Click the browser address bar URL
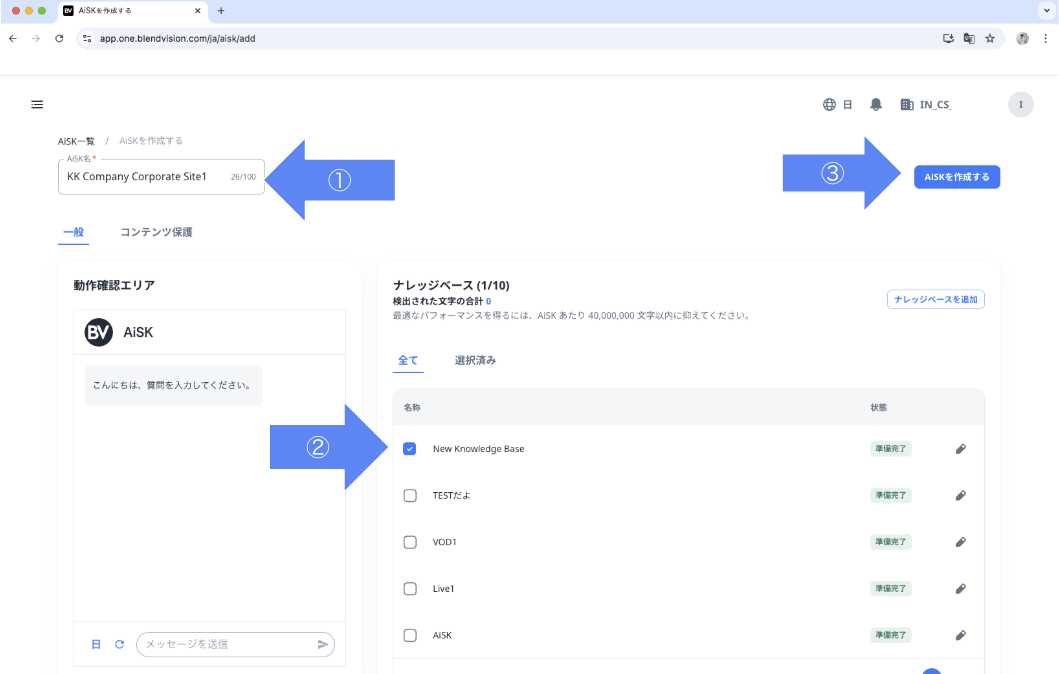 point(178,38)
